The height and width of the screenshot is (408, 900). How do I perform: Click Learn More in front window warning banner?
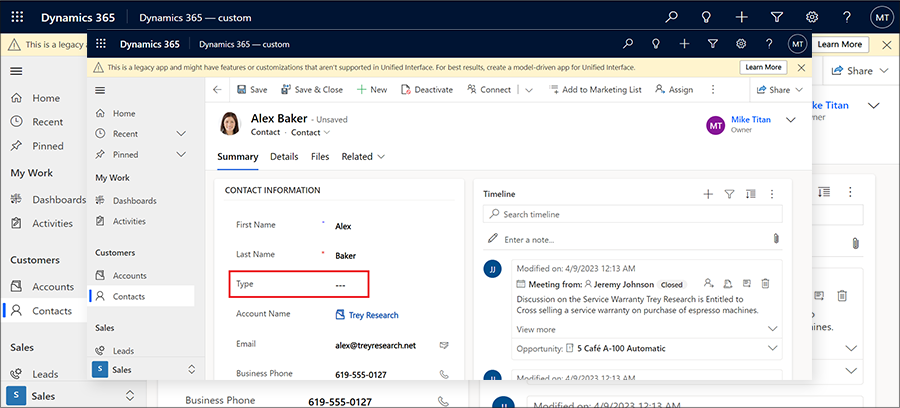pyautogui.click(x=763, y=67)
